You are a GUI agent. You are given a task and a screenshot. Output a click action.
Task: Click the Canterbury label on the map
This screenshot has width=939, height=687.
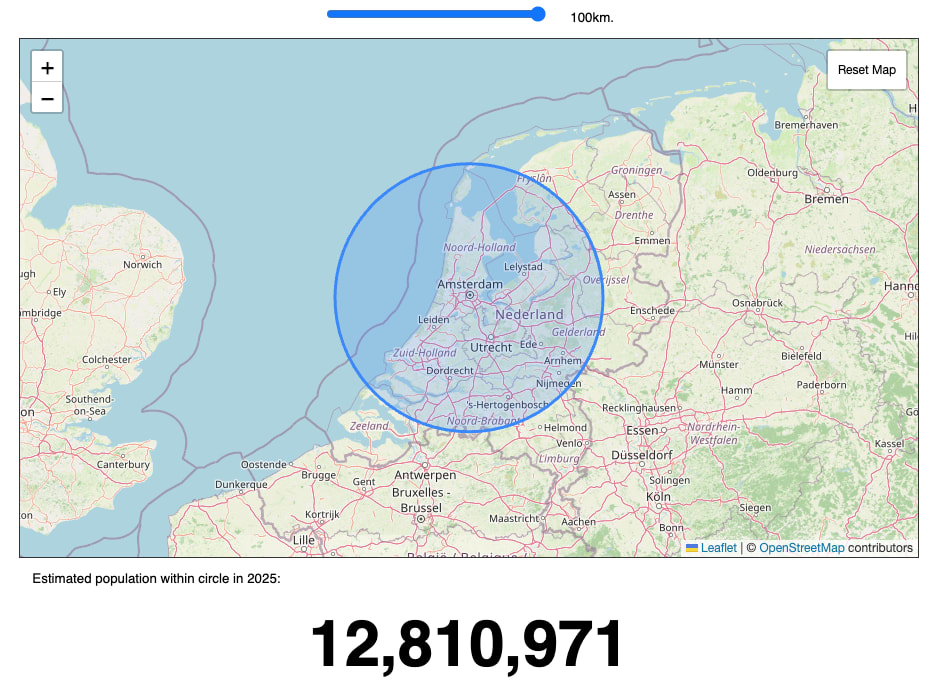click(x=123, y=465)
